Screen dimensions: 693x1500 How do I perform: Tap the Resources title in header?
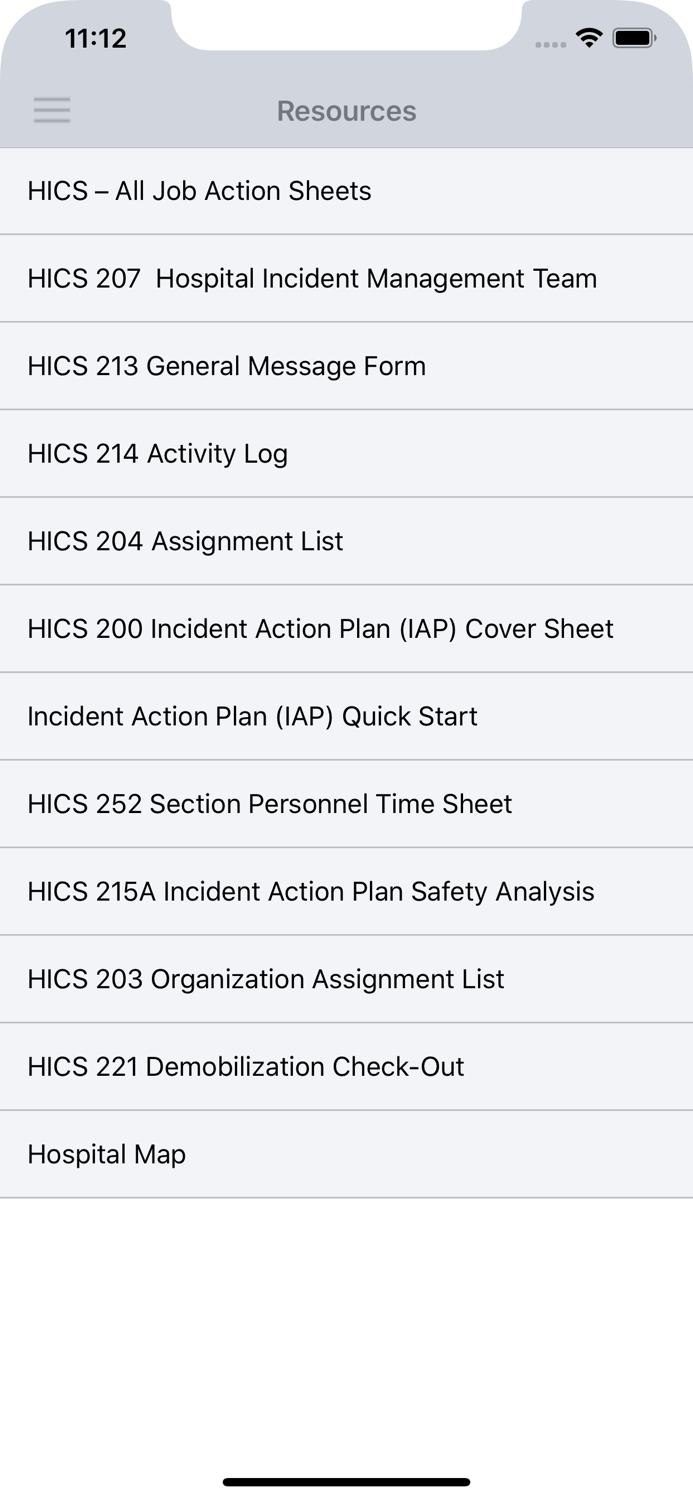tap(346, 111)
